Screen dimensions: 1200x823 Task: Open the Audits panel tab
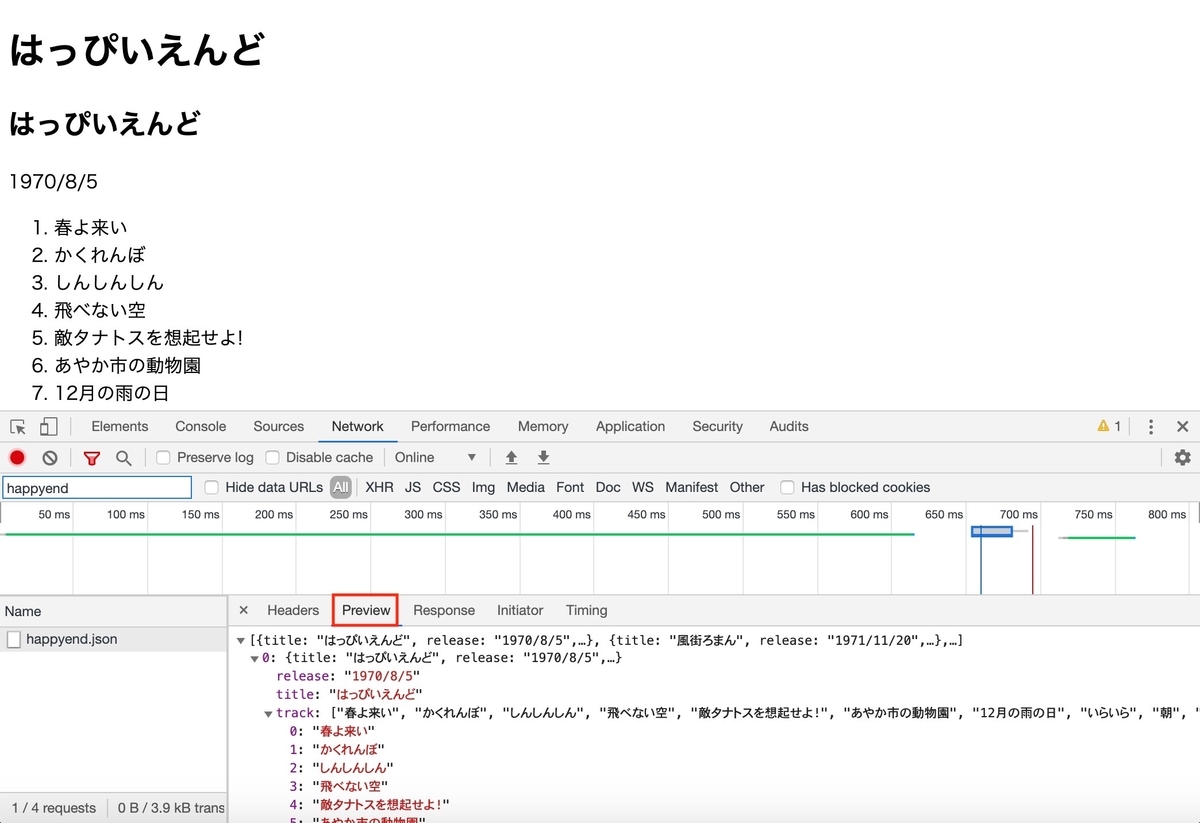pyautogui.click(x=789, y=426)
